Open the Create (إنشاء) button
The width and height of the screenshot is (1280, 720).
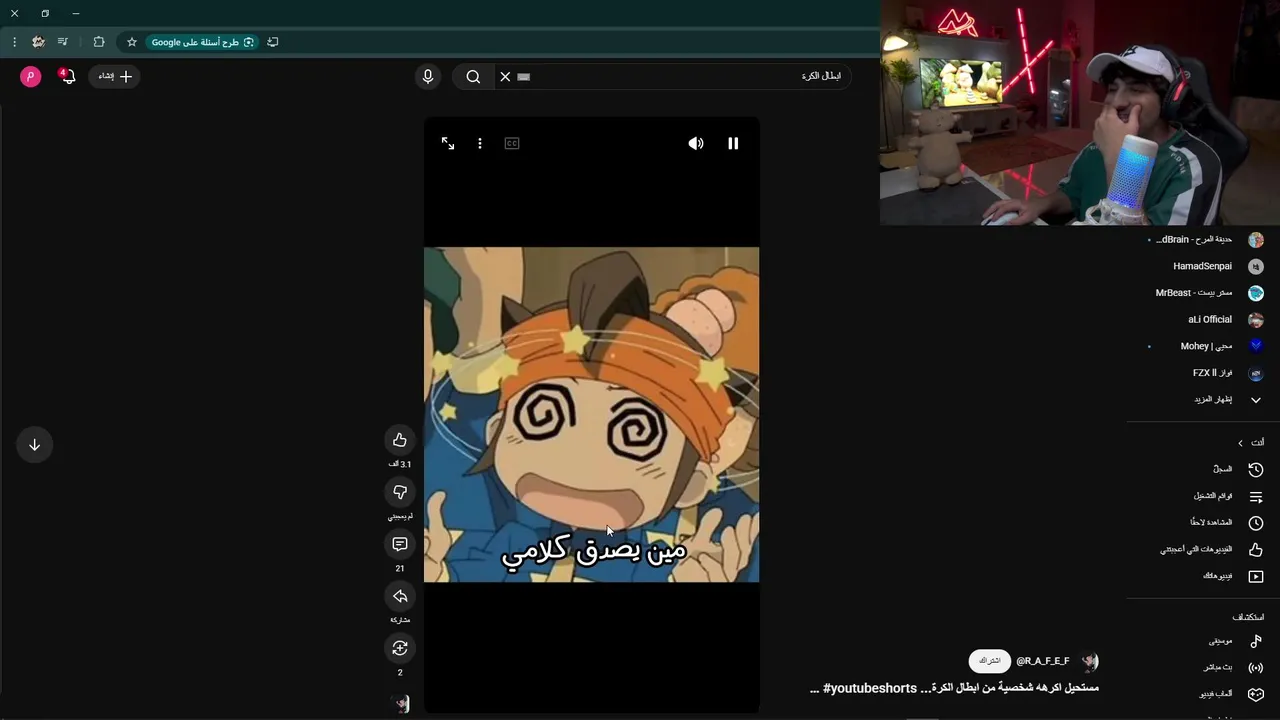114,76
